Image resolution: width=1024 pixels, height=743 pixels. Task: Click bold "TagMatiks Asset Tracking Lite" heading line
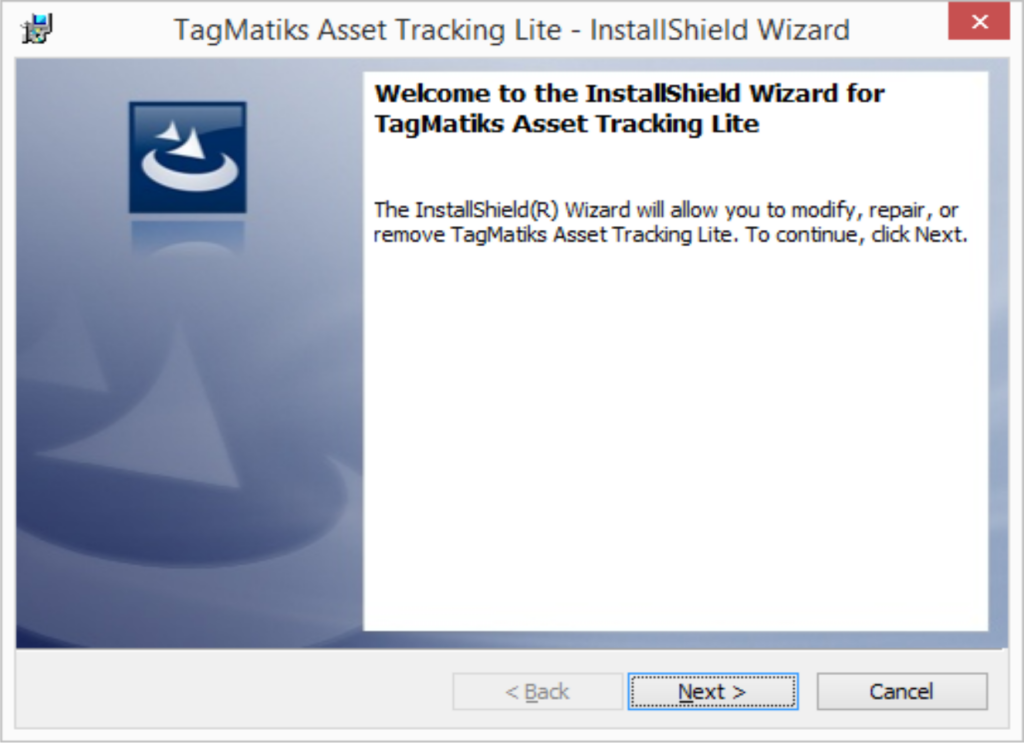click(x=567, y=123)
